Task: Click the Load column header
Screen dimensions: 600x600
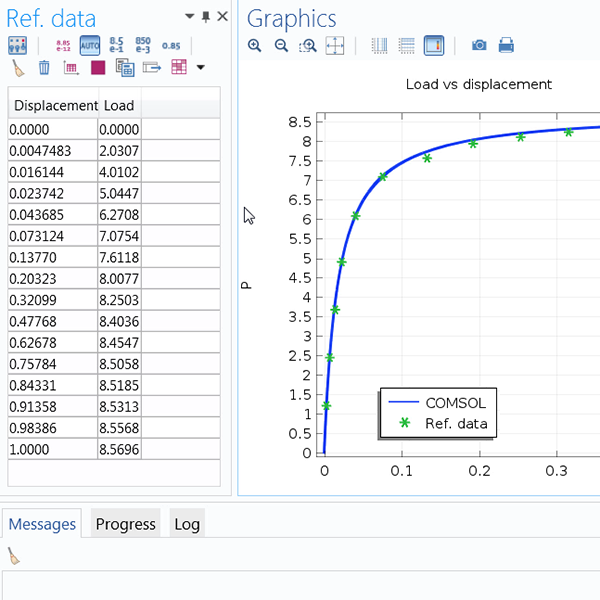Action: pos(118,105)
